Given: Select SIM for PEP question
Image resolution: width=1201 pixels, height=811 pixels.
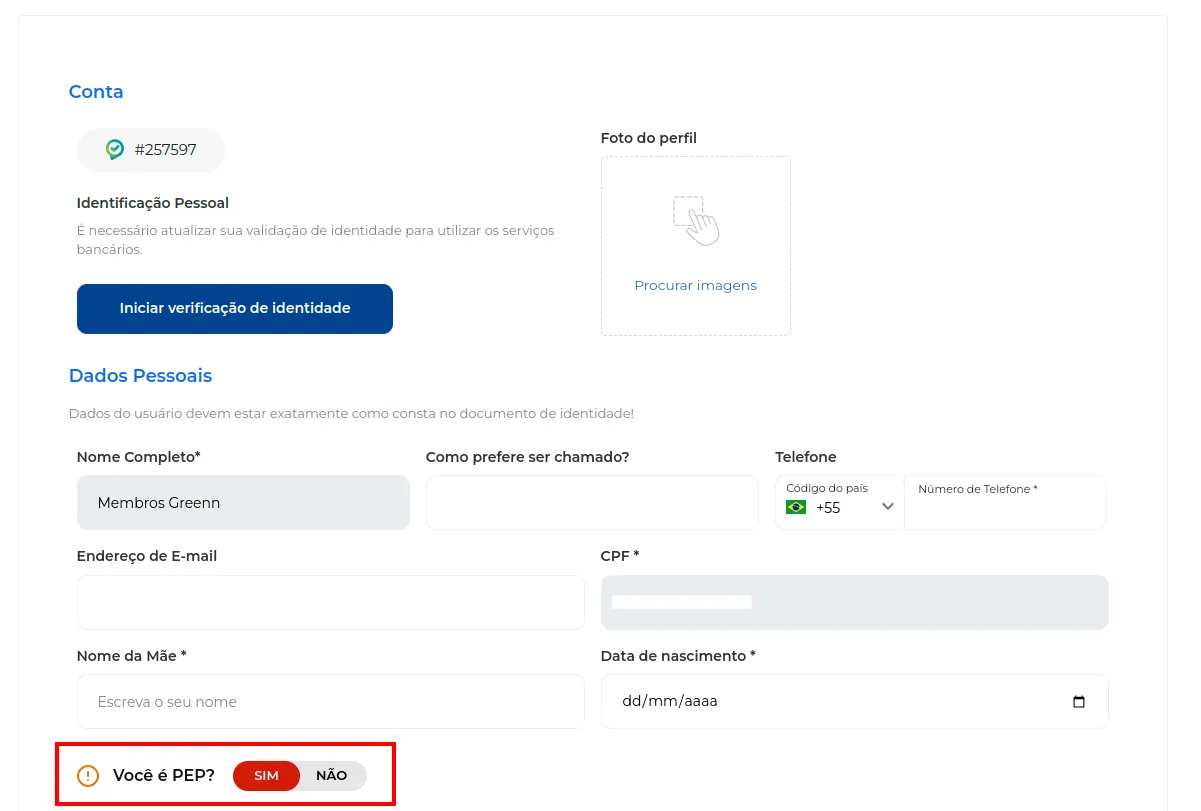Looking at the screenshot, I should pos(266,775).
